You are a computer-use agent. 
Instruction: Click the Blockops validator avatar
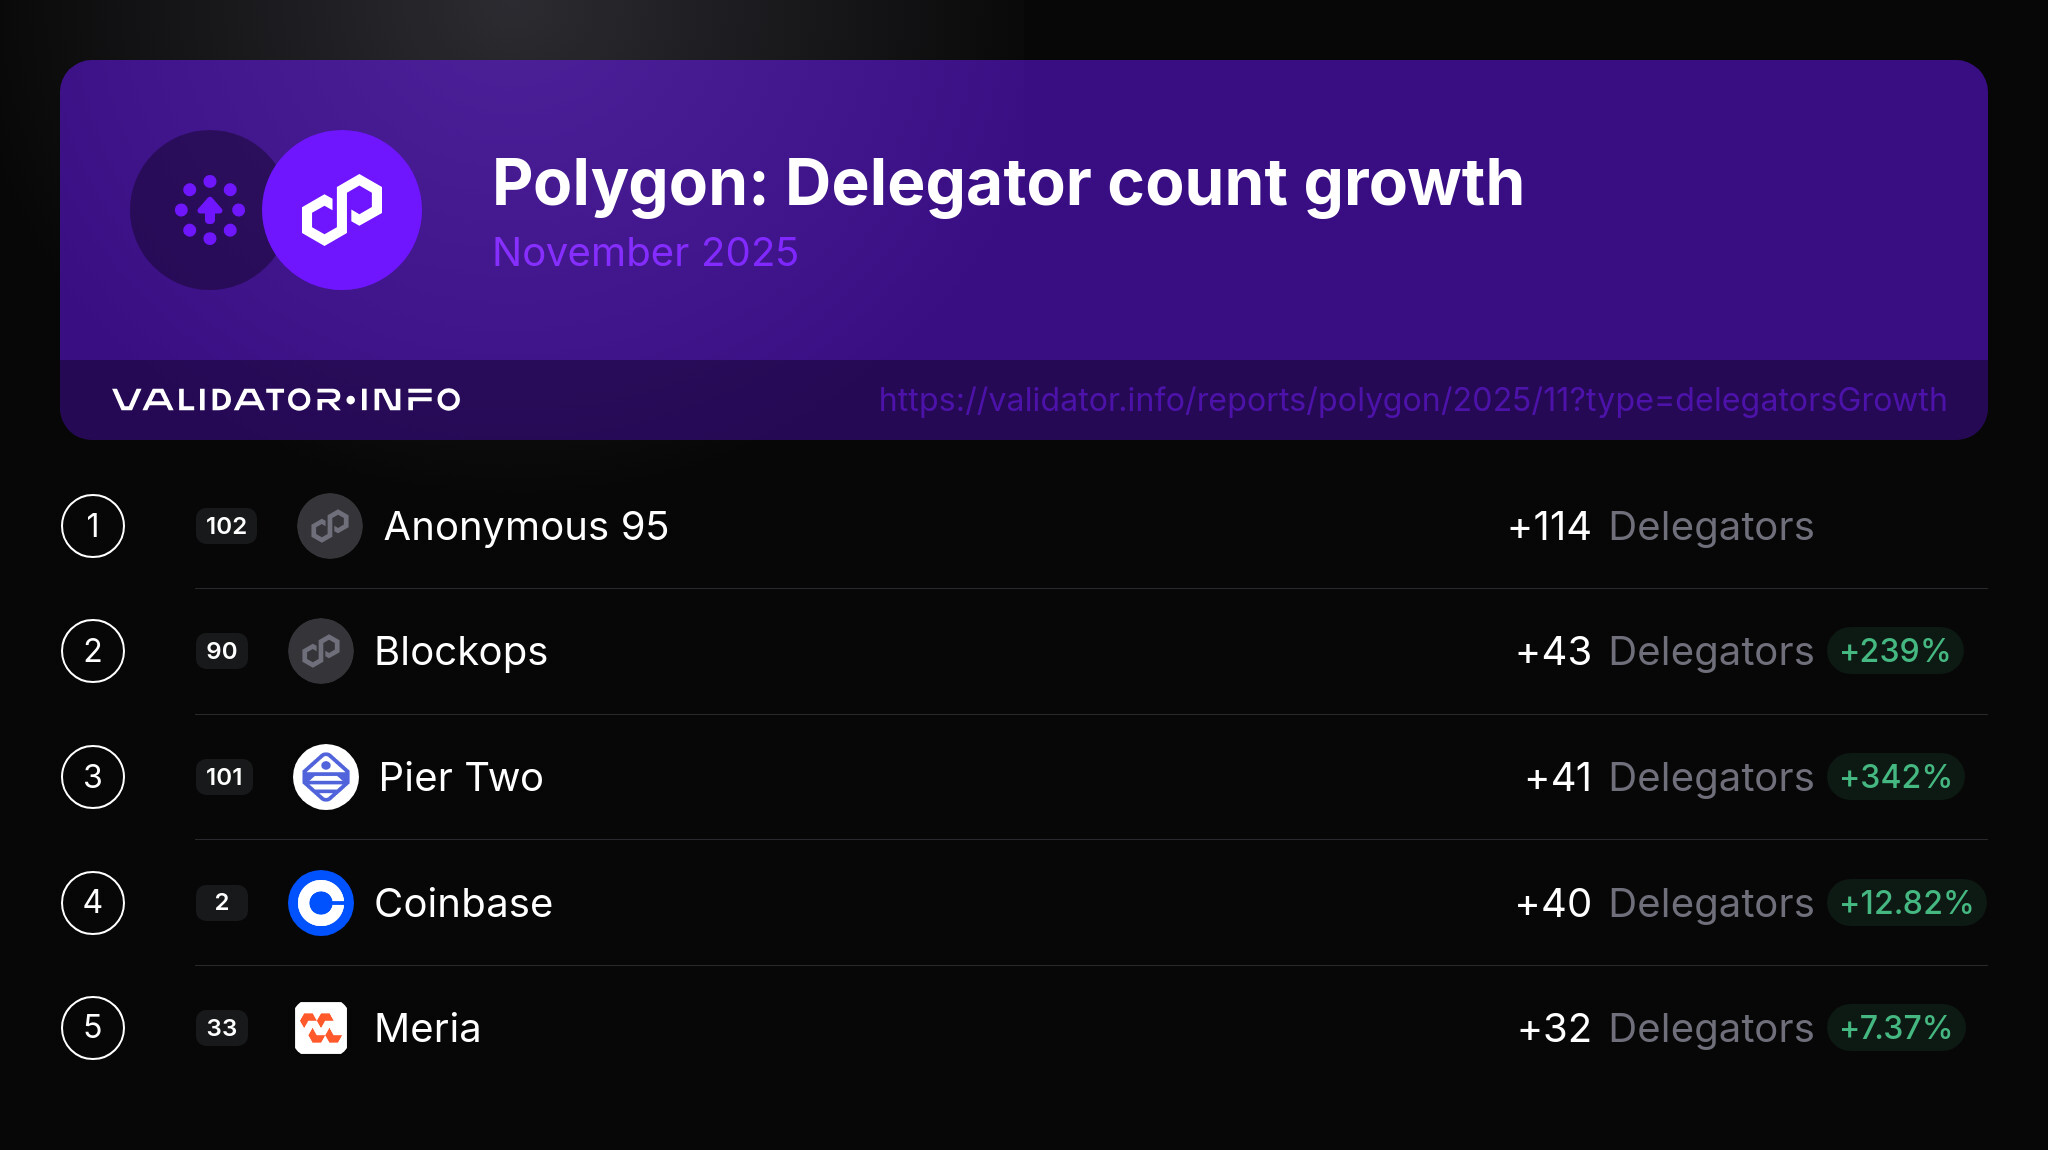point(321,651)
